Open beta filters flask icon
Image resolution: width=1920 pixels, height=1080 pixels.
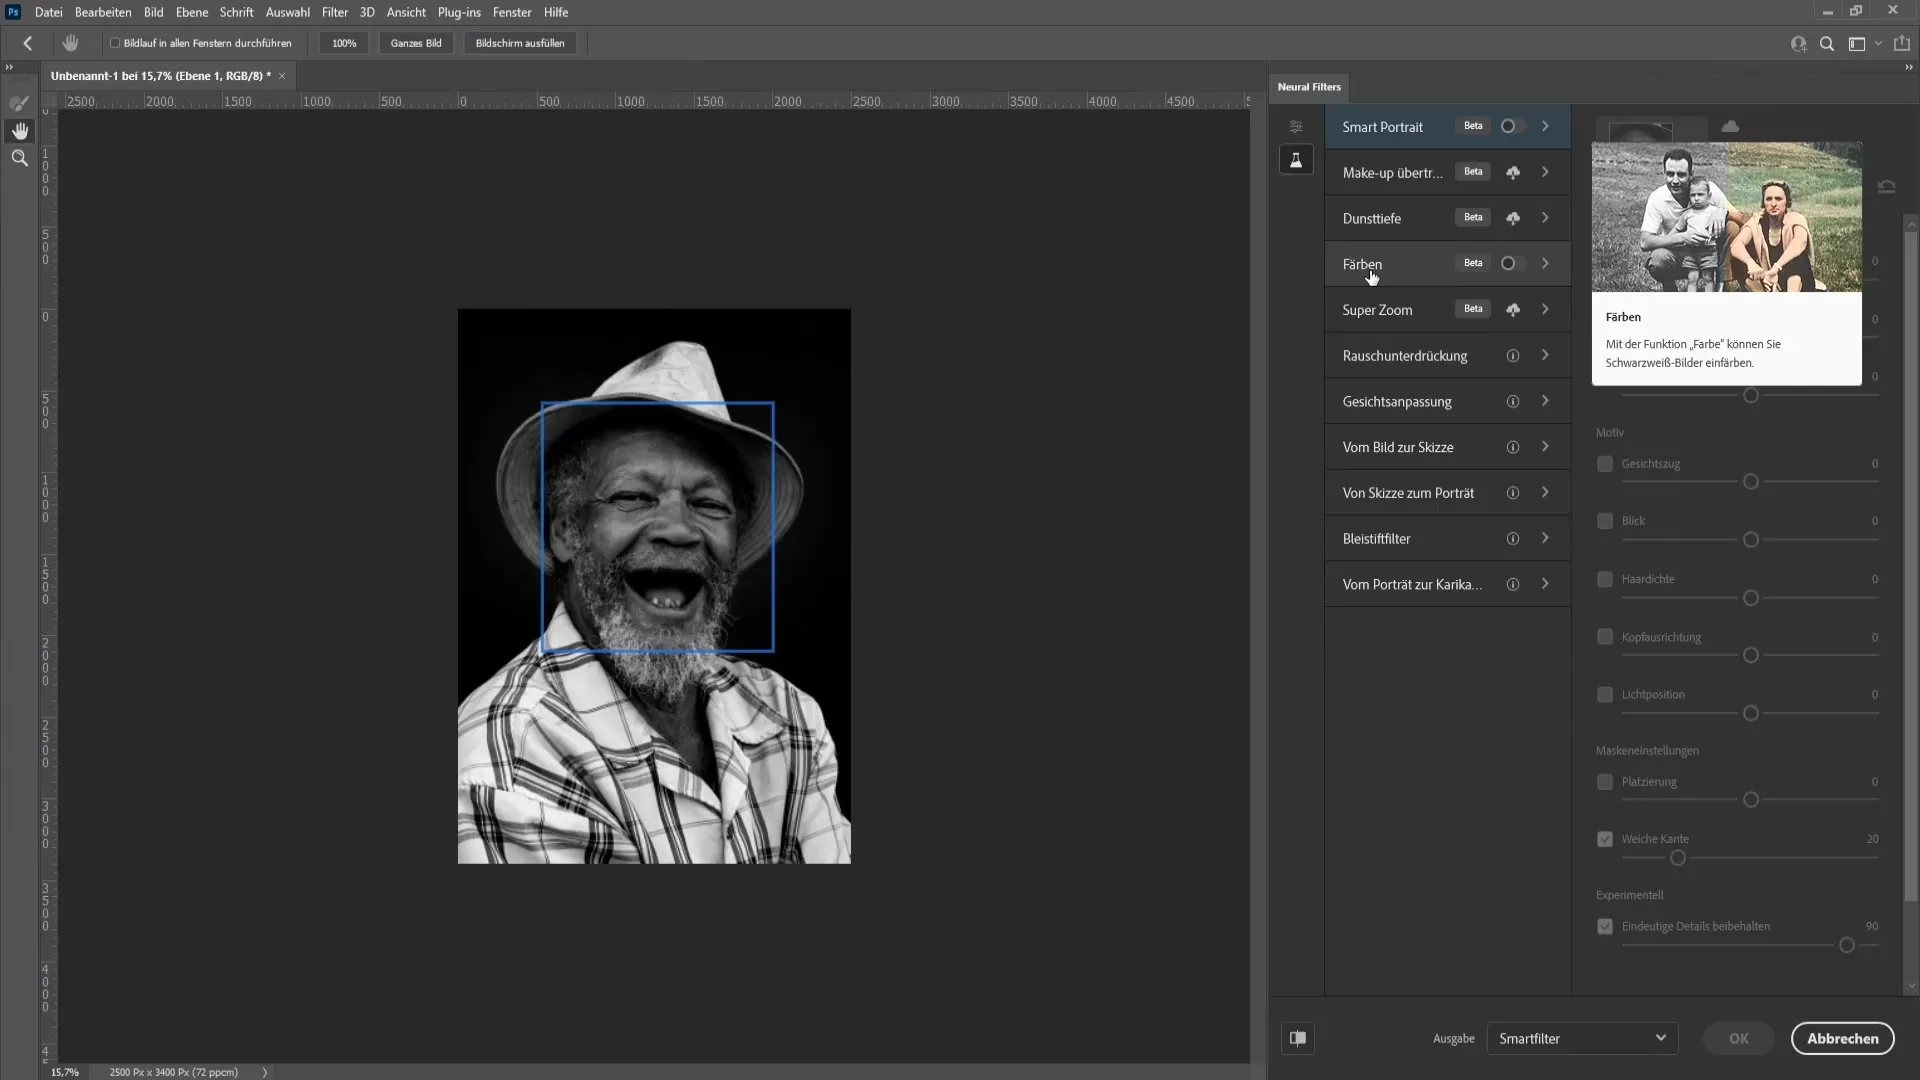click(x=1296, y=160)
